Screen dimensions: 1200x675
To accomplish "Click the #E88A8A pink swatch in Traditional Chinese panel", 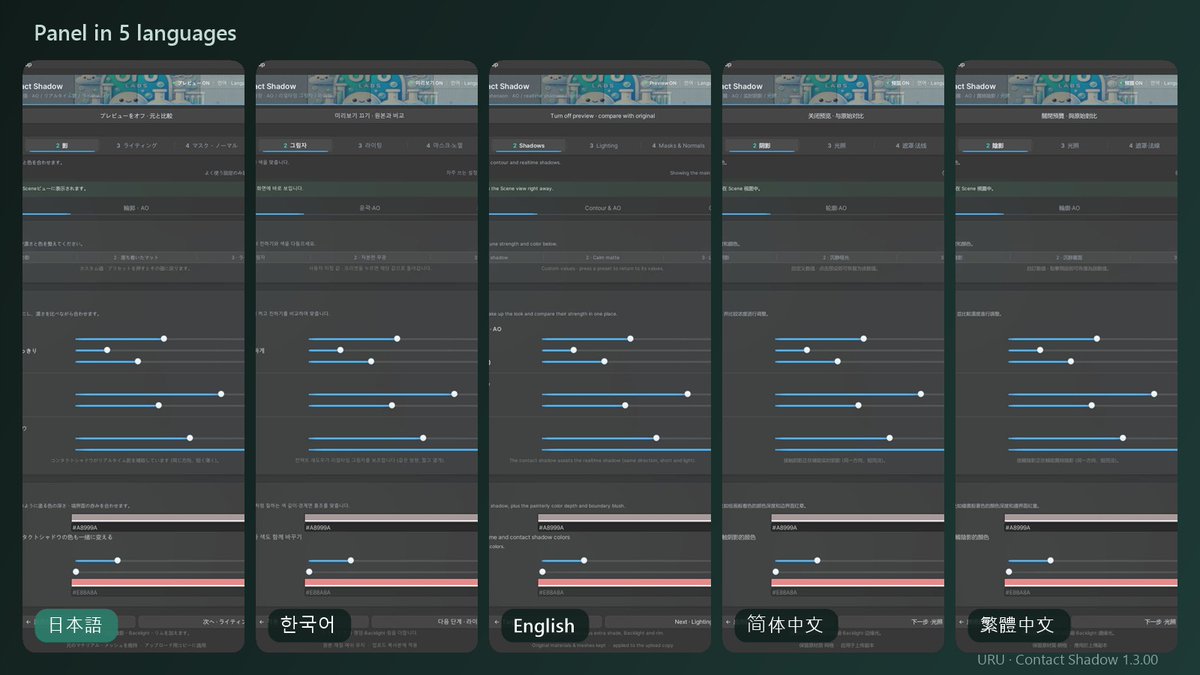I will tap(1091, 582).
